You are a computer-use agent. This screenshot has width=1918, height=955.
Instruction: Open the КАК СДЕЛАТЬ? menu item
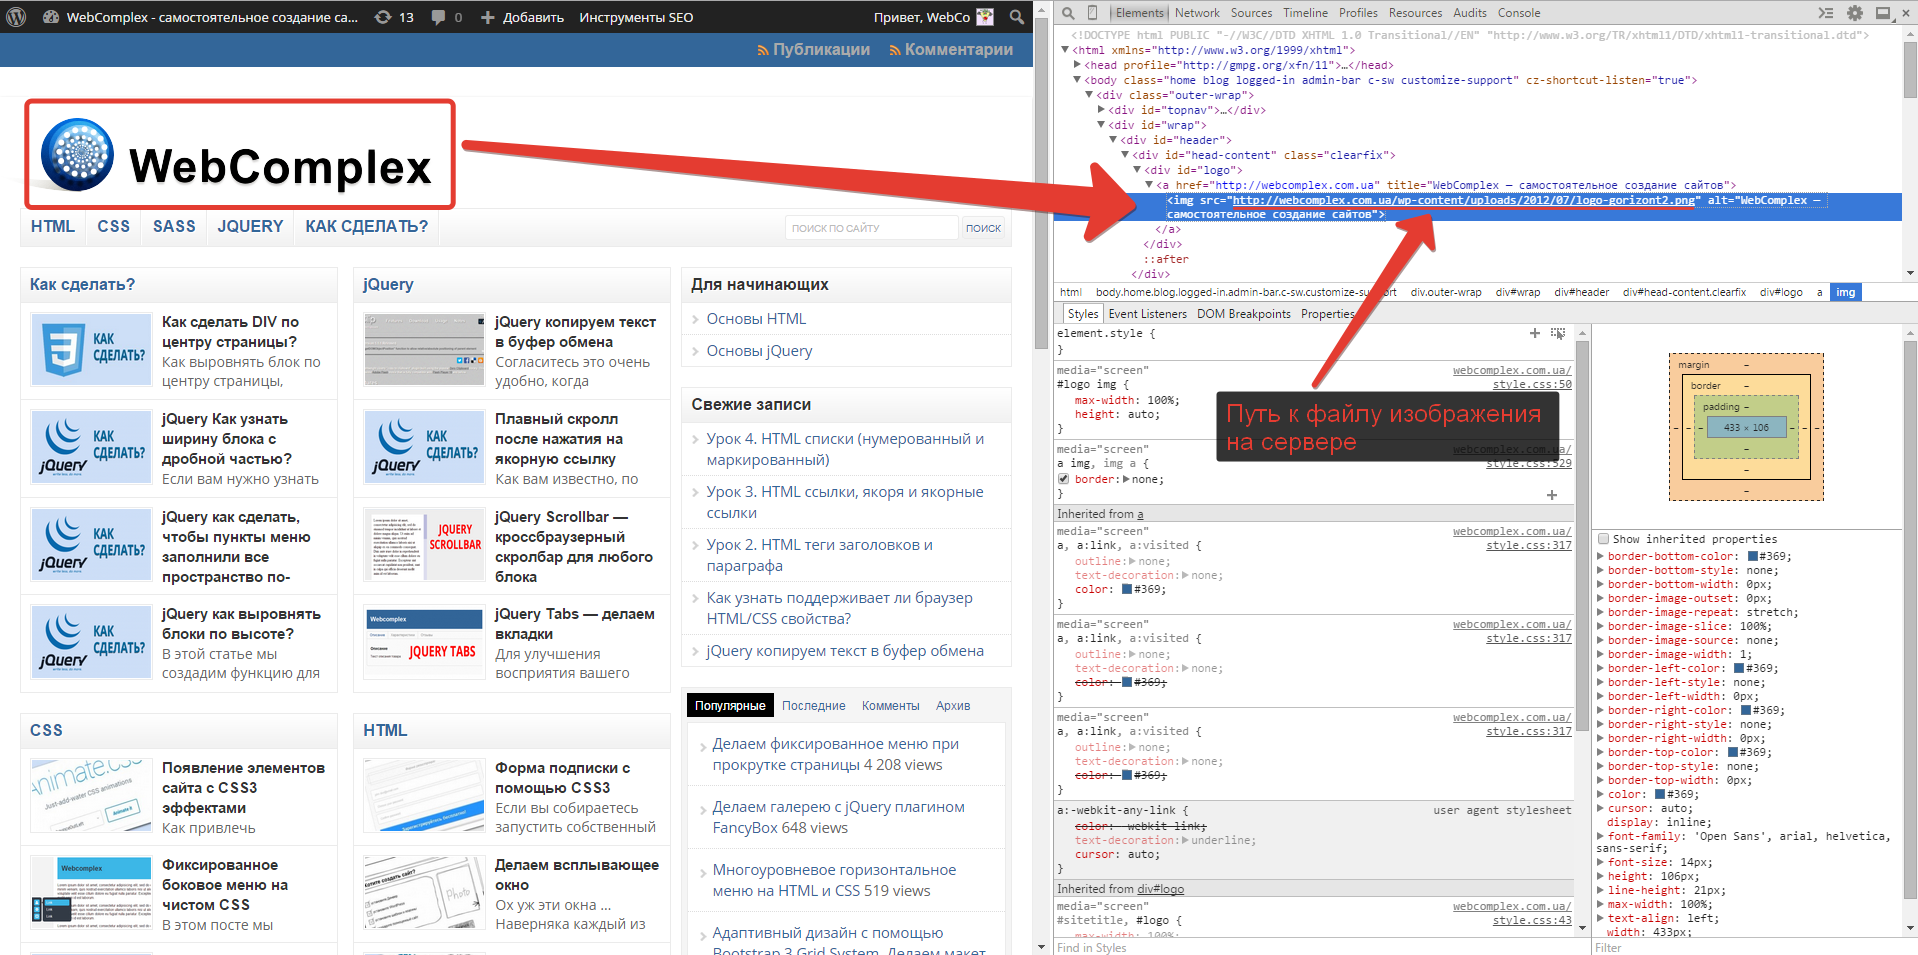pos(367,227)
